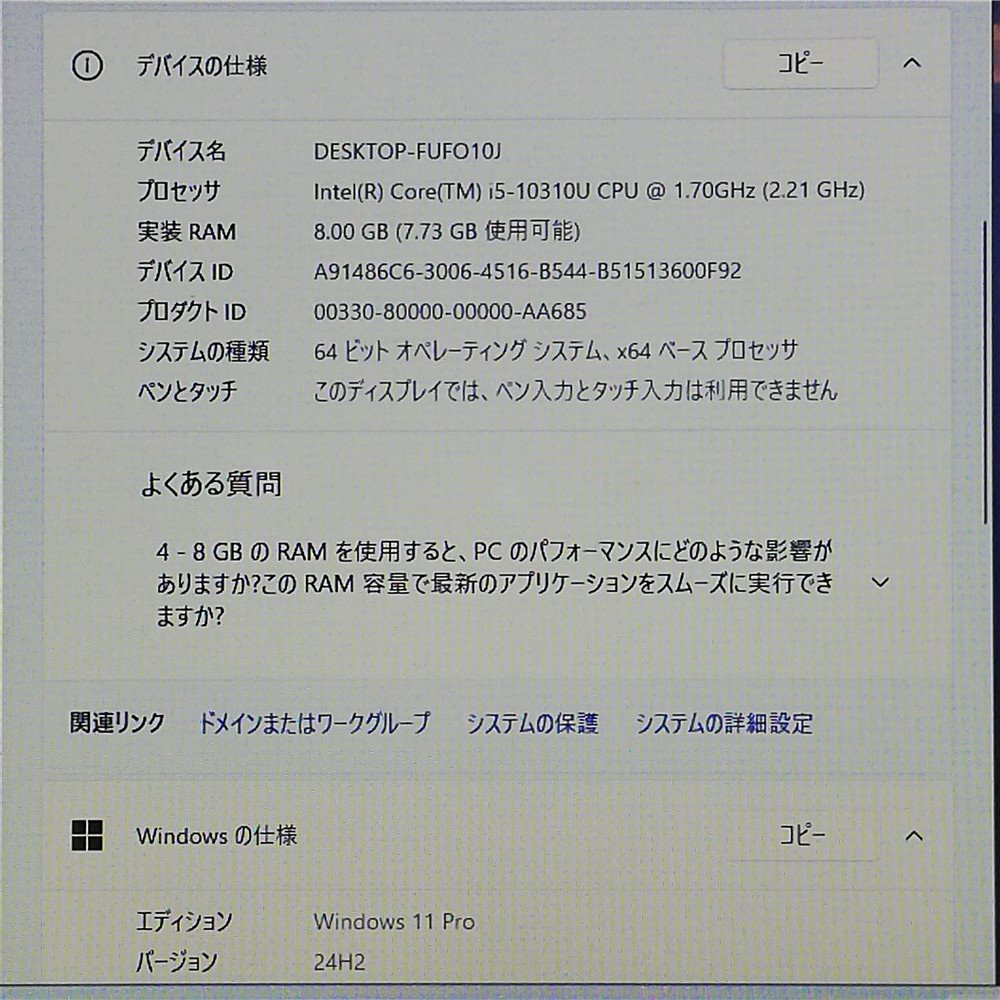The width and height of the screenshot is (1000, 1000).
Task: Click the よくある質問 heading
Action: pos(214,483)
